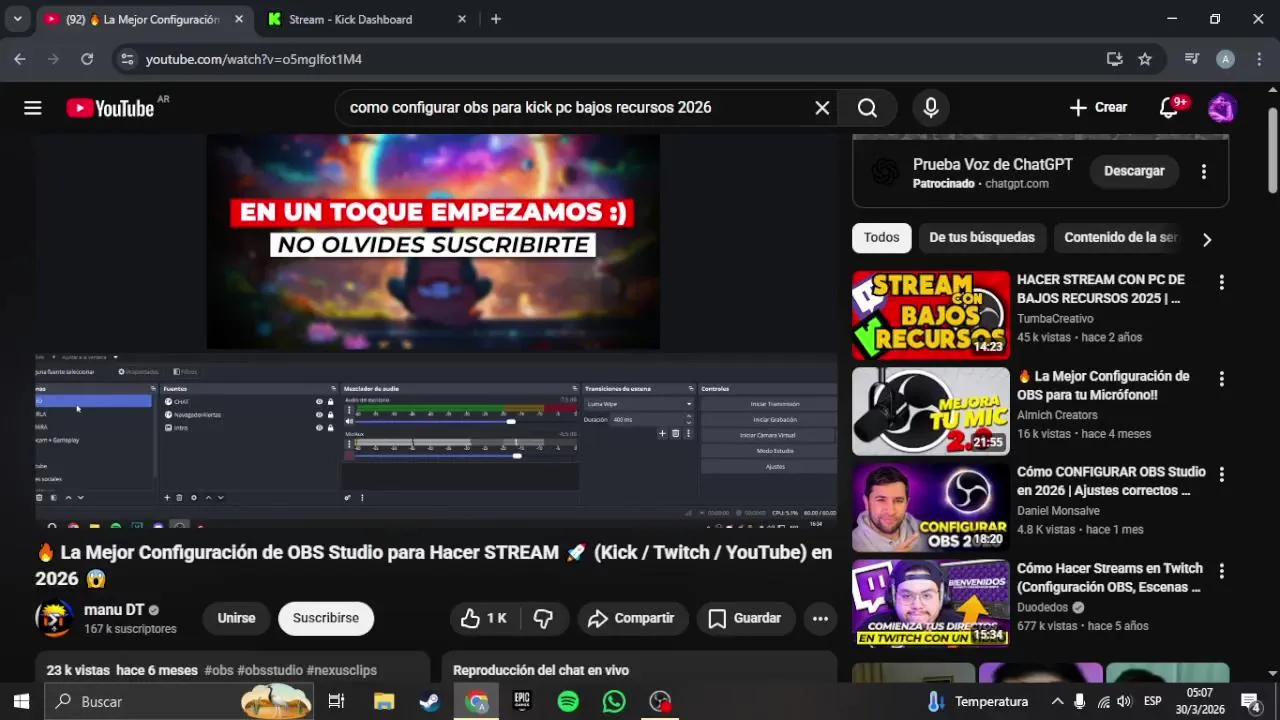Select the Todos filter chip

[x=882, y=238]
